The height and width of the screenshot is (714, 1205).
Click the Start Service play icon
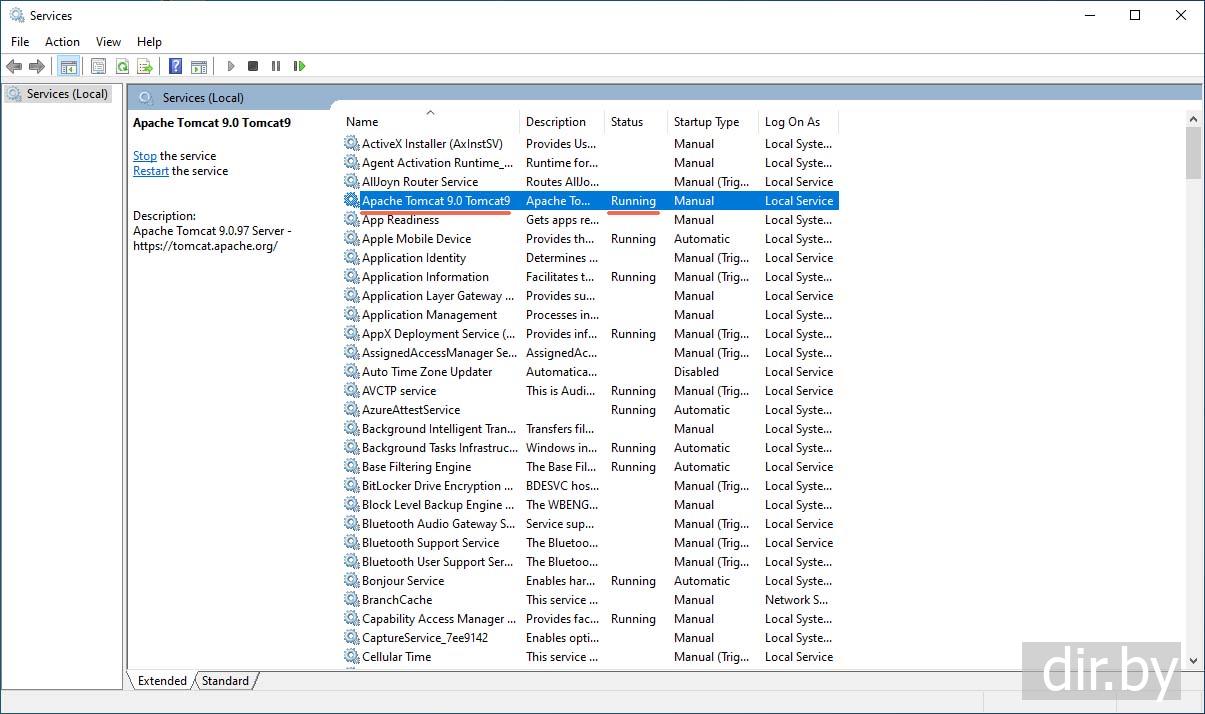click(x=231, y=66)
